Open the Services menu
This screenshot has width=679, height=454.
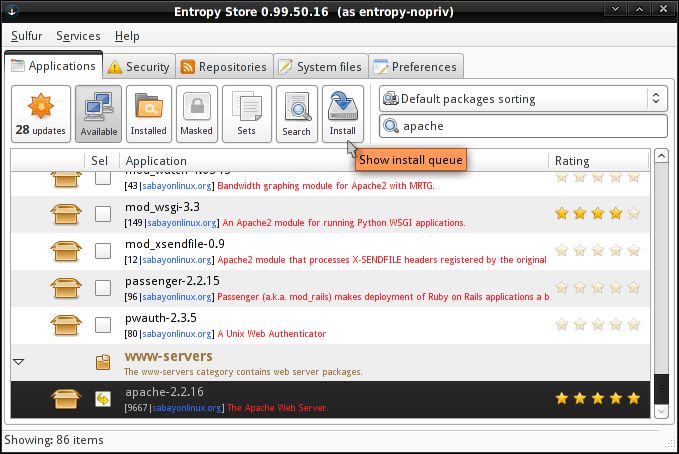click(x=78, y=36)
